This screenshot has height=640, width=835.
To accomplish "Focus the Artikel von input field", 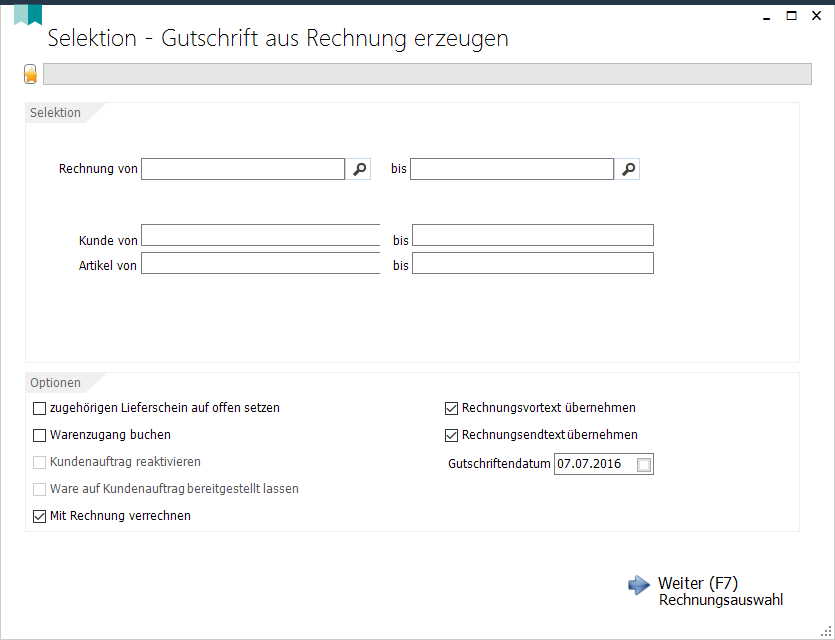I will (260, 263).
